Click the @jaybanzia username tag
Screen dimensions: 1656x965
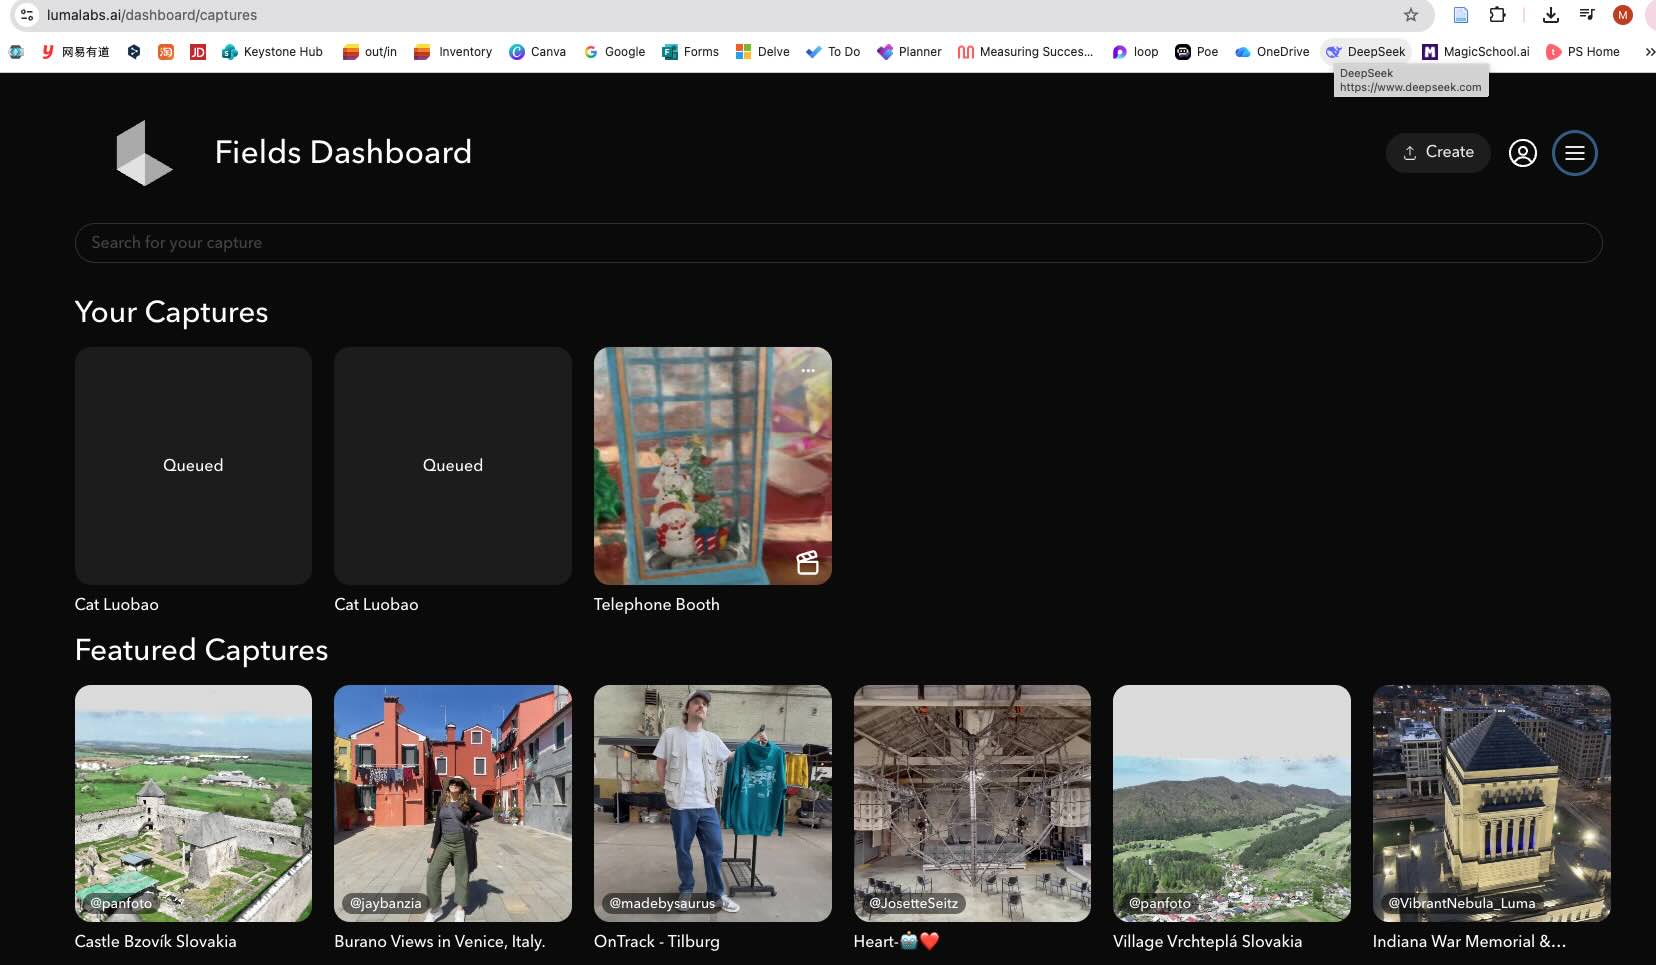click(385, 903)
